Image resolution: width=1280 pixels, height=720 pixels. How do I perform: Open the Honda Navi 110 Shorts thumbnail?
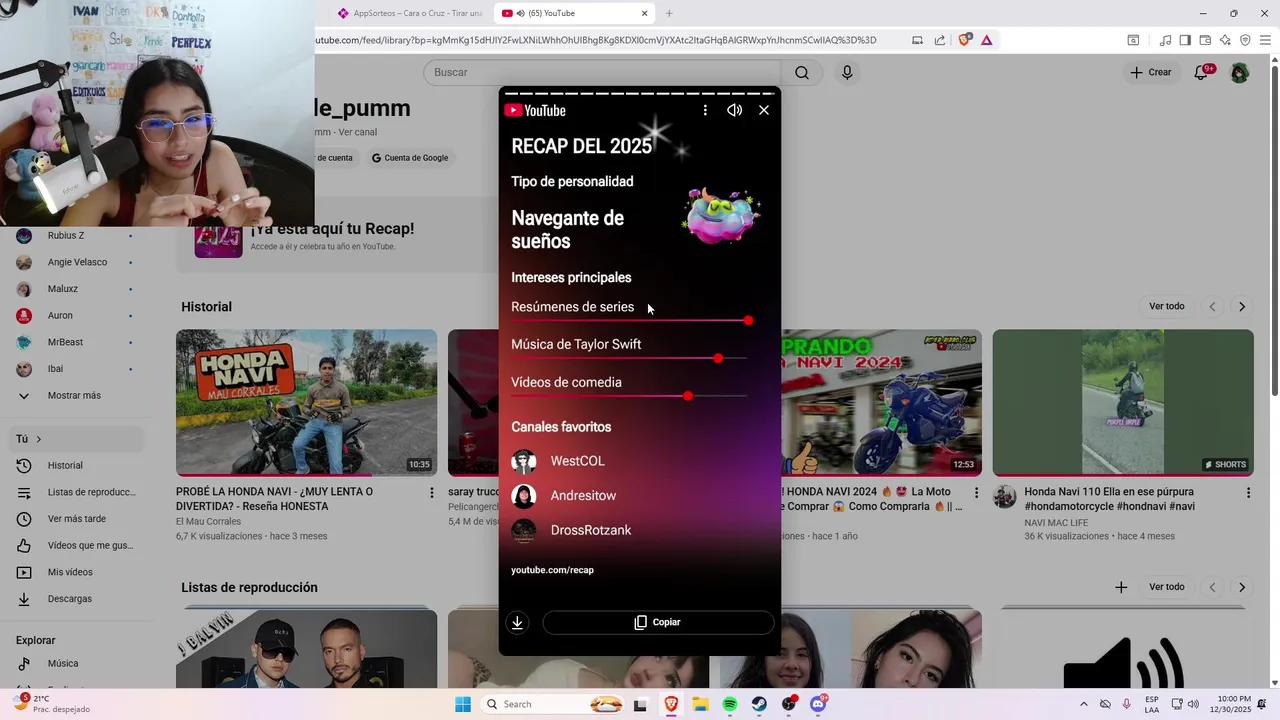point(1123,403)
